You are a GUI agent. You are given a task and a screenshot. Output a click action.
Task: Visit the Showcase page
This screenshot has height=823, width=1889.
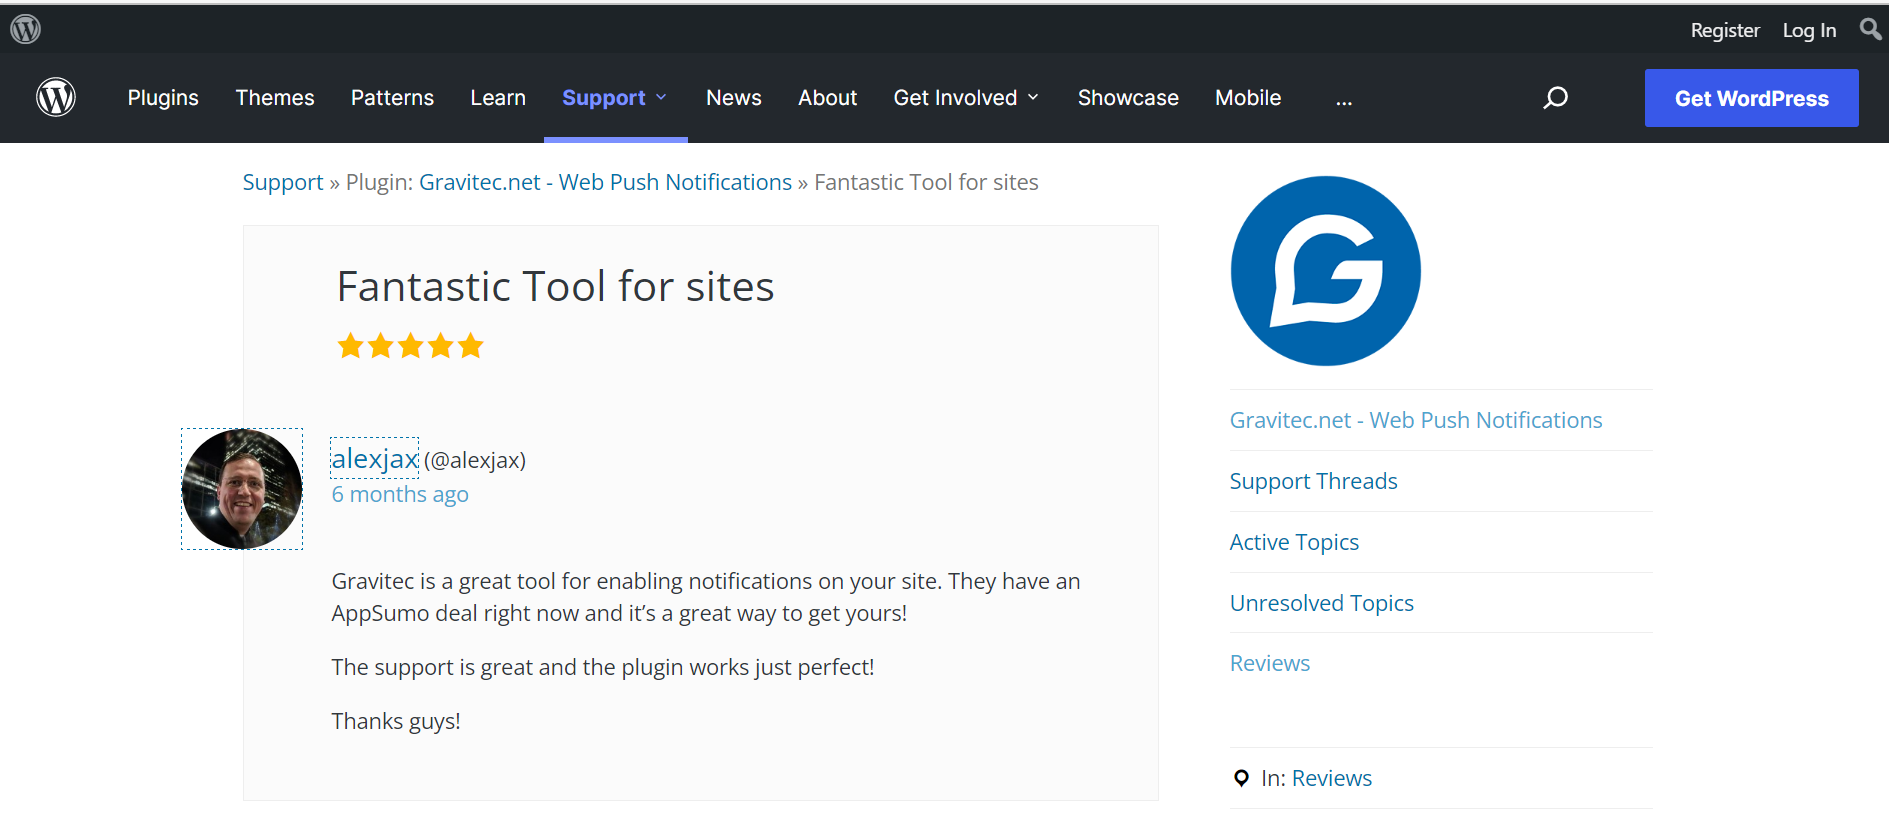click(x=1128, y=98)
